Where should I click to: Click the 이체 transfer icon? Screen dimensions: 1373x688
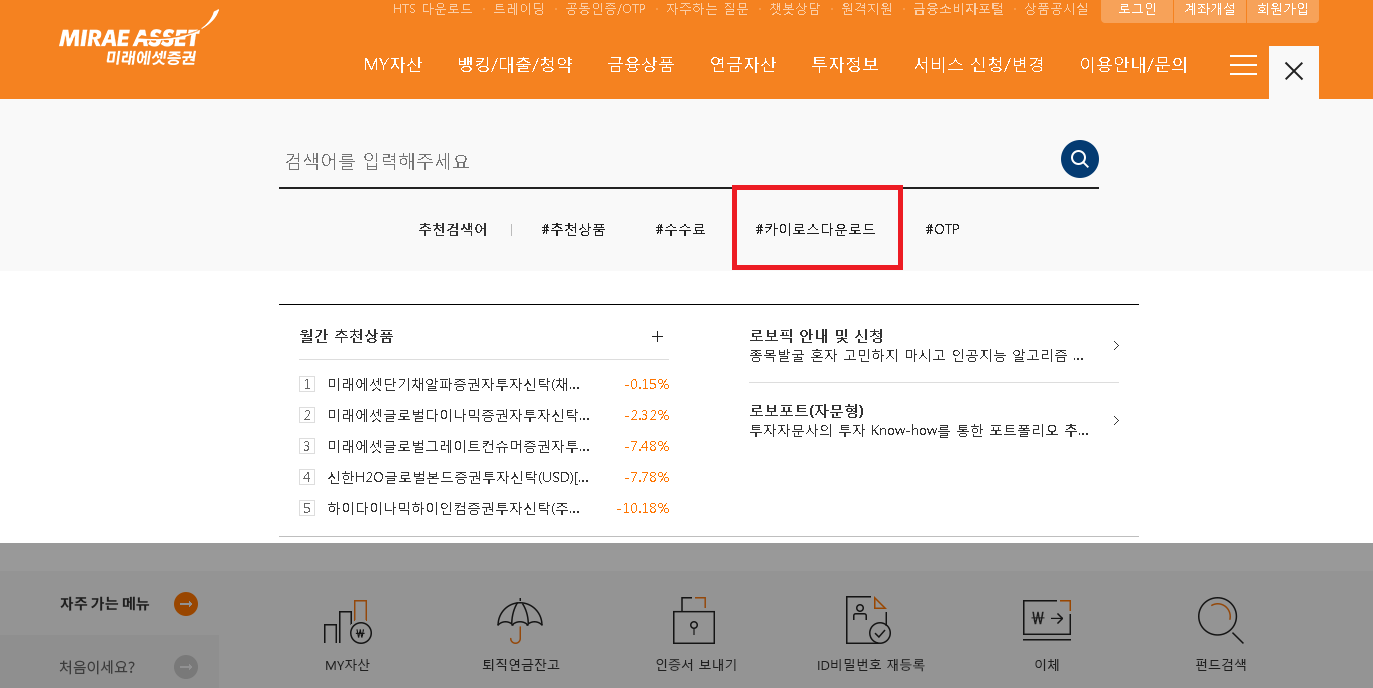[x=1047, y=621]
